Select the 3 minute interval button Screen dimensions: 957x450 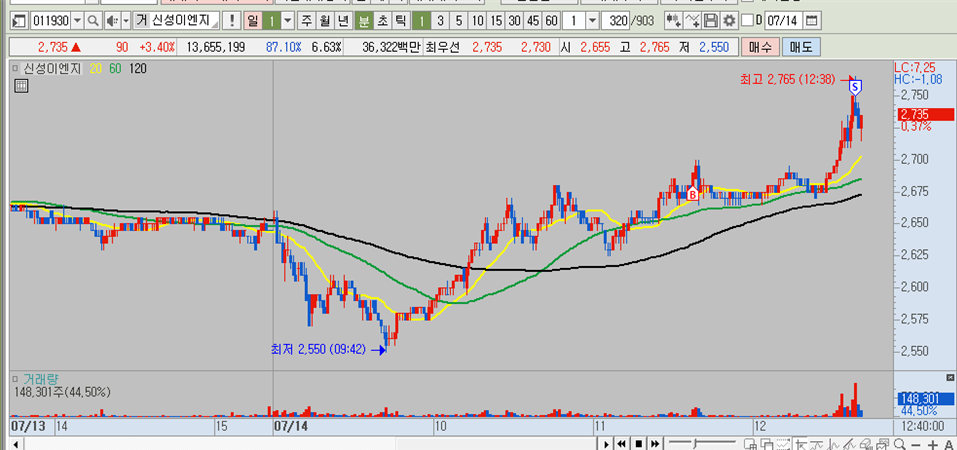pos(440,21)
